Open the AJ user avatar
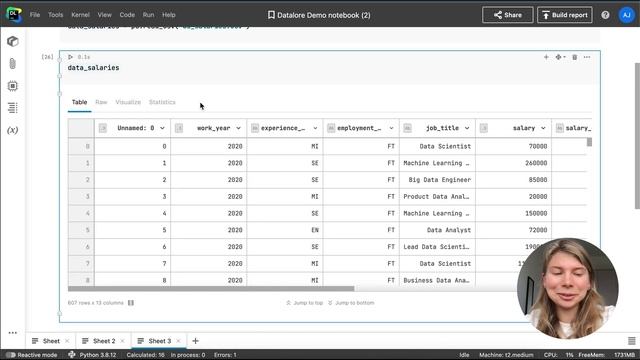The width and height of the screenshot is (640, 360). pyautogui.click(x=627, y=15)
